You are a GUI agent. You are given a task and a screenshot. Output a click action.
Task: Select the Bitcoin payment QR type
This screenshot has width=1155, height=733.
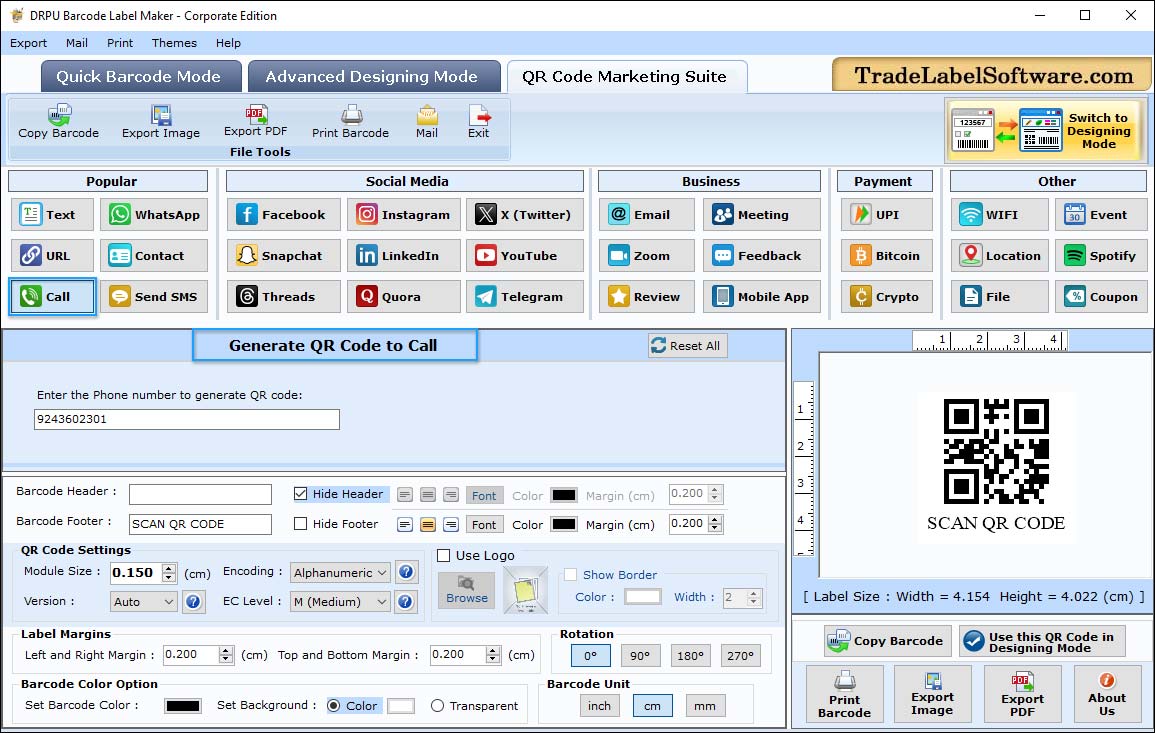point(887,256)
